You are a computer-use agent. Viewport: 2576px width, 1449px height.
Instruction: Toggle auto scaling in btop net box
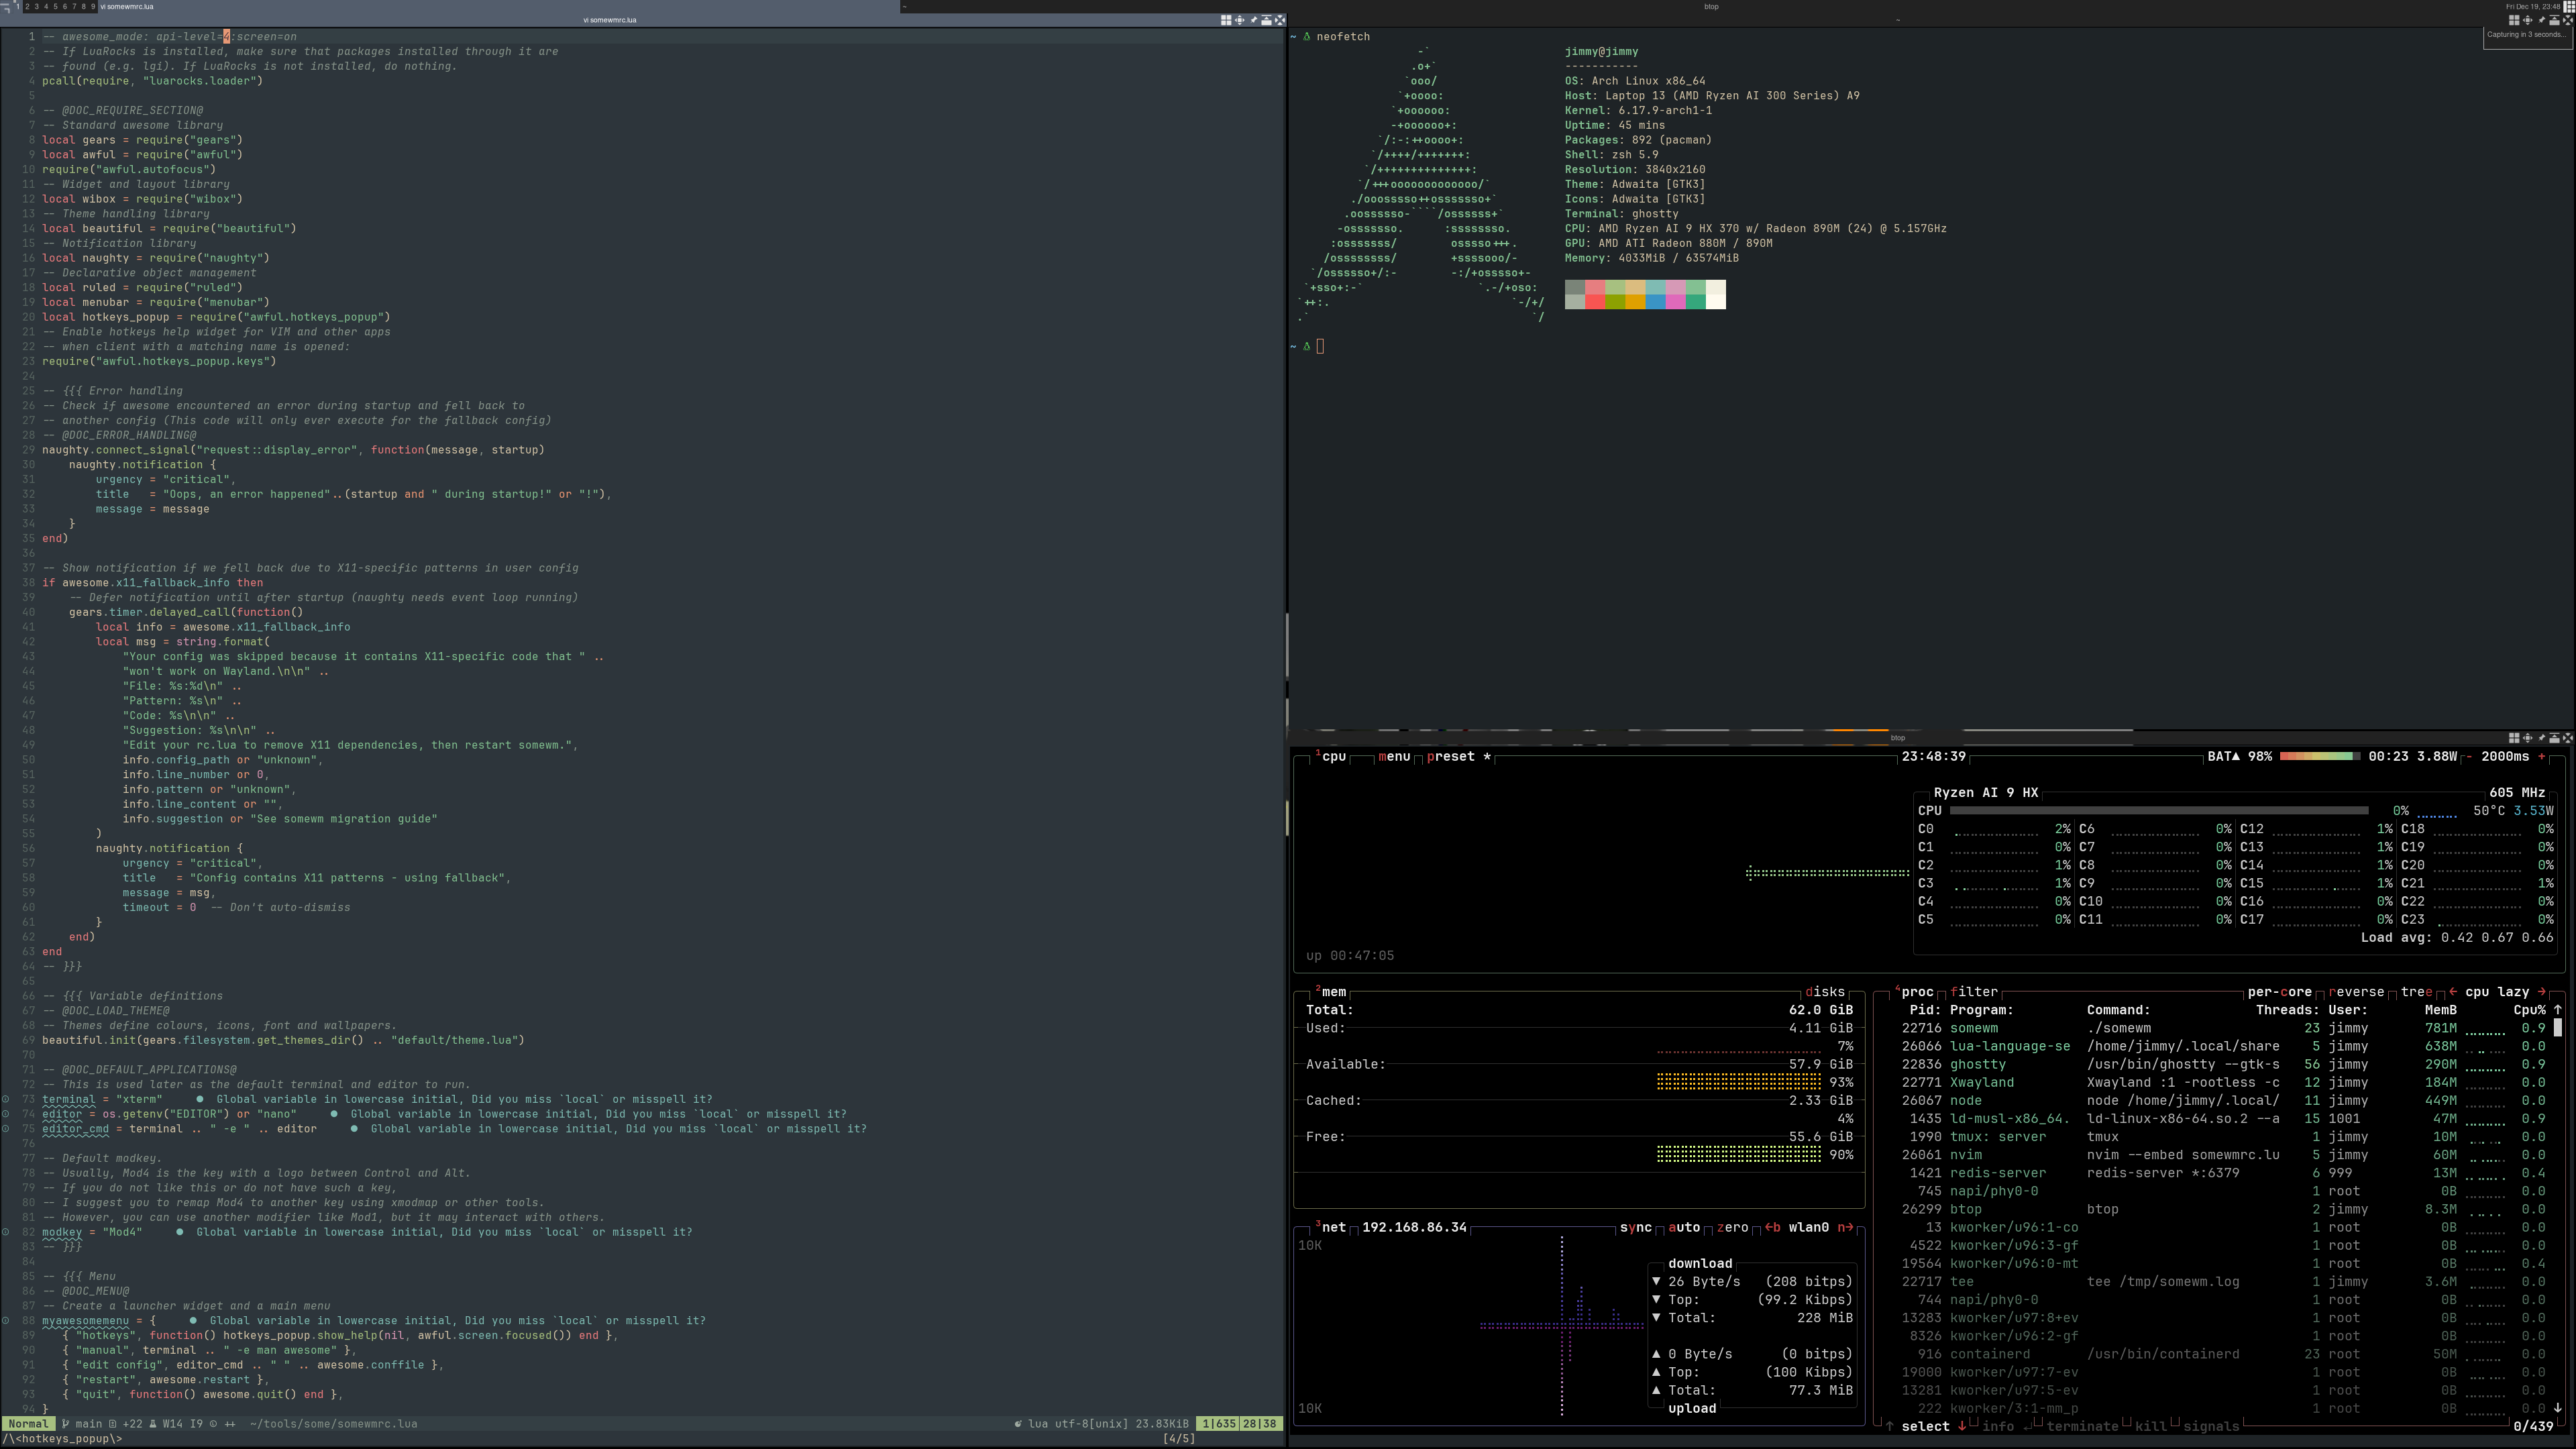(x=1685, y=1227)
